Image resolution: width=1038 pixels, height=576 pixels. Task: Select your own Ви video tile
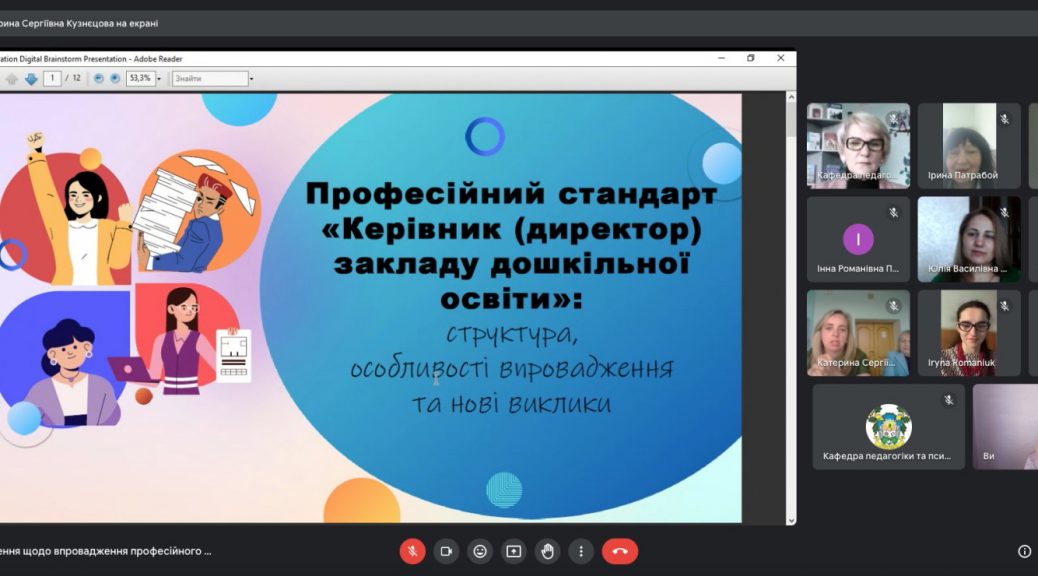1005,427
